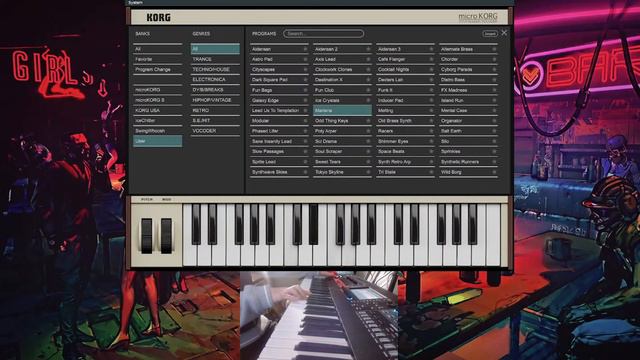Viewport: 640px width, 360px height.
Task: Select the All genre filter
Action: point(215,49)
